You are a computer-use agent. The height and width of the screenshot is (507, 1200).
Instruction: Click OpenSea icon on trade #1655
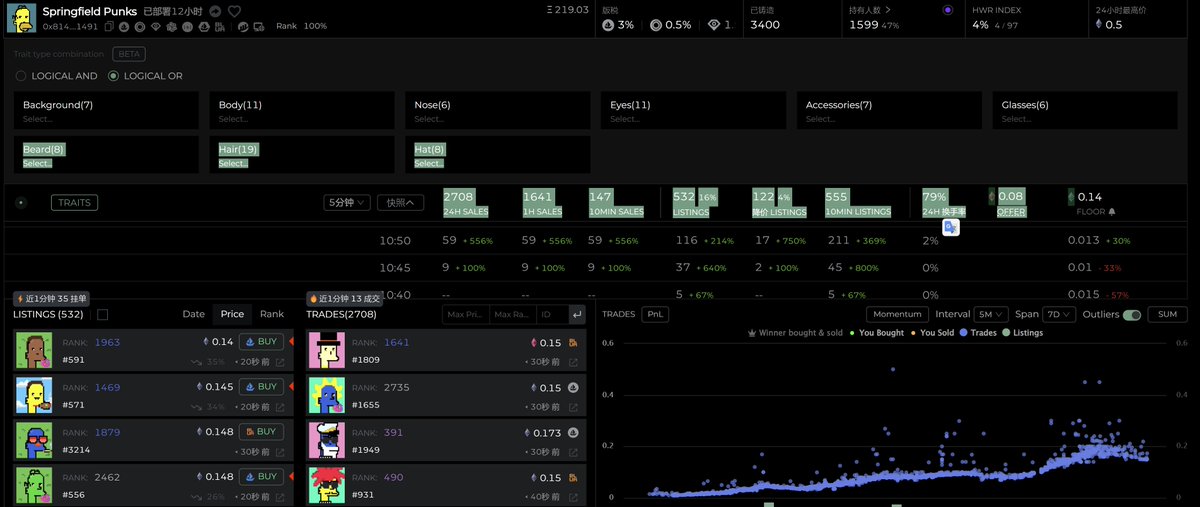point(574,387)
